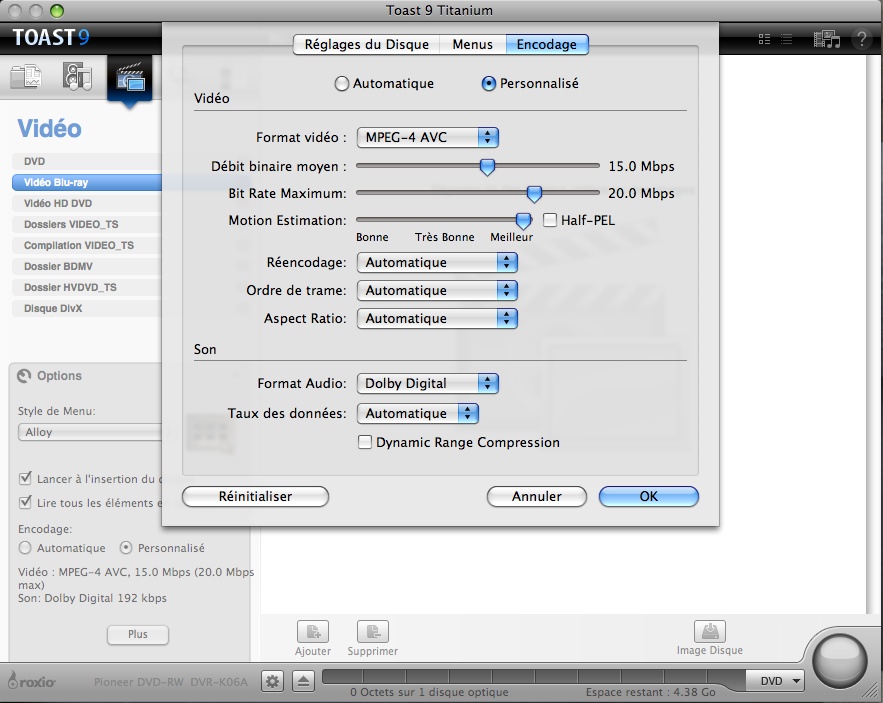The height and width of the screenshot is (703, 883).
Task: Click the disc space usage bar
Action: tap(534, 676)
